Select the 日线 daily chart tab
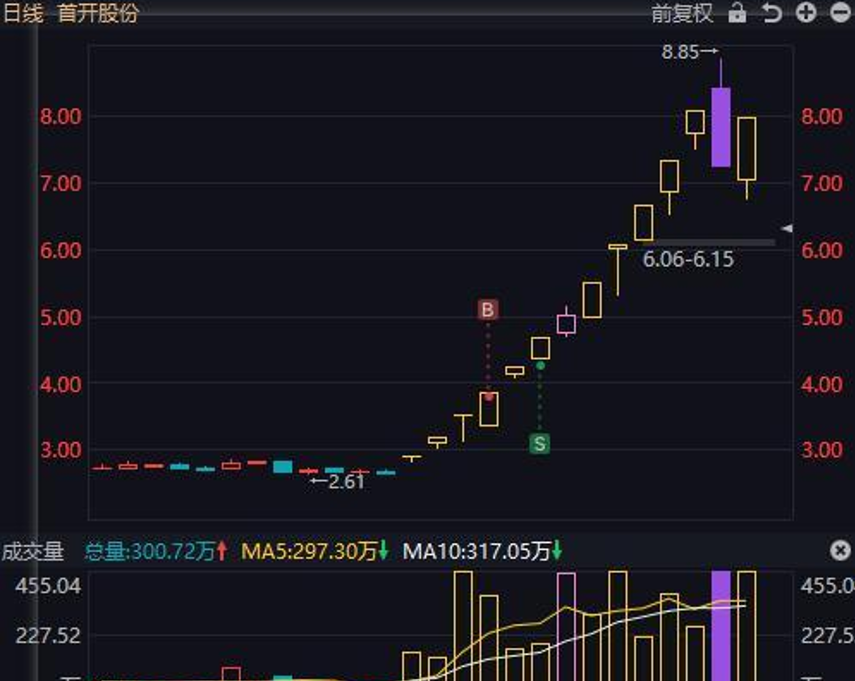This screenshot has width=855, height=681. tap(23, 14)
